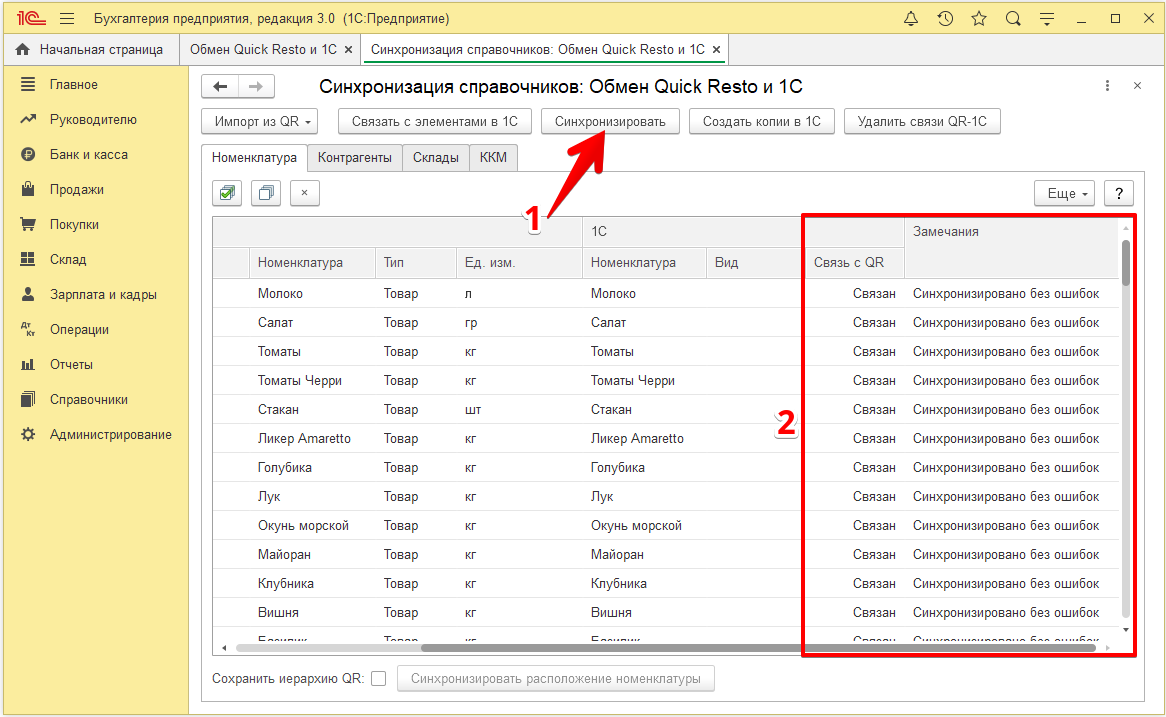Screen dimensions: 1166x717
Task: Go to Начальная страница home tab
Action: [x=90, y=50]
